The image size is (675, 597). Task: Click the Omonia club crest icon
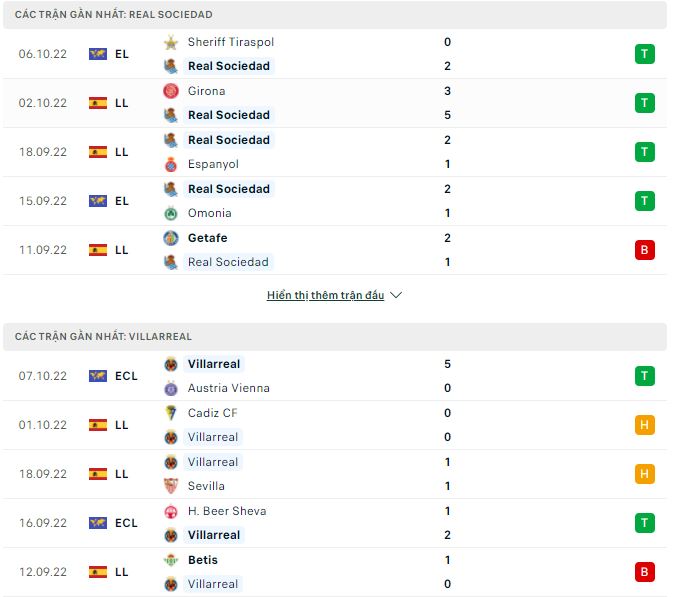171,213
